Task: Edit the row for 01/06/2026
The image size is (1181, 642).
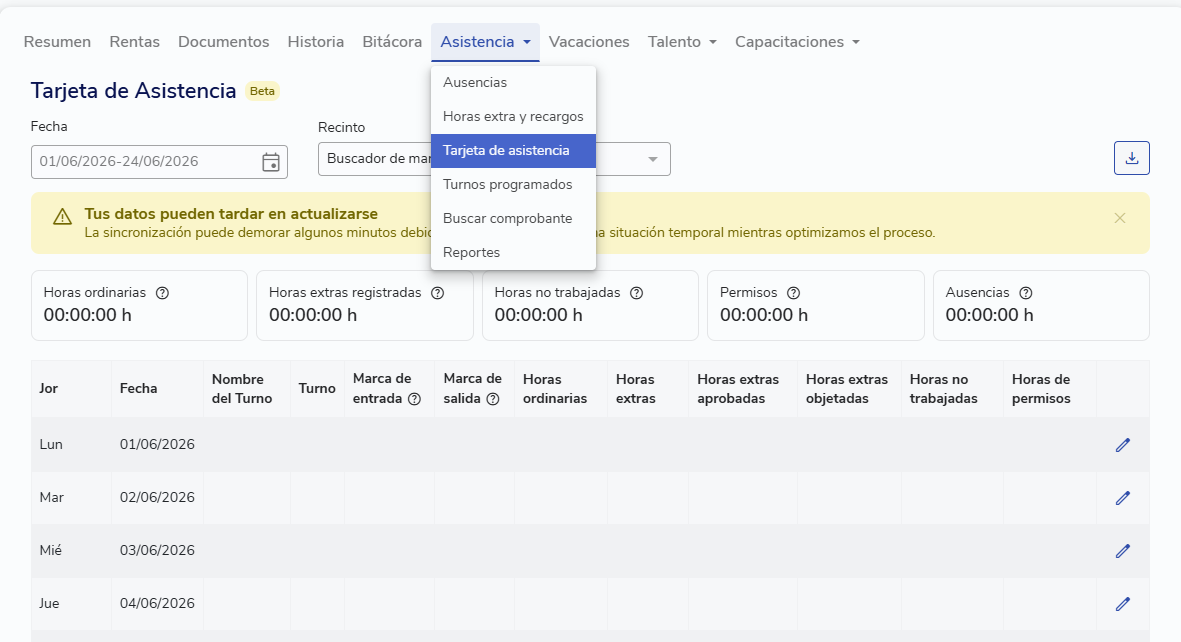Action: coord(1122,445)
